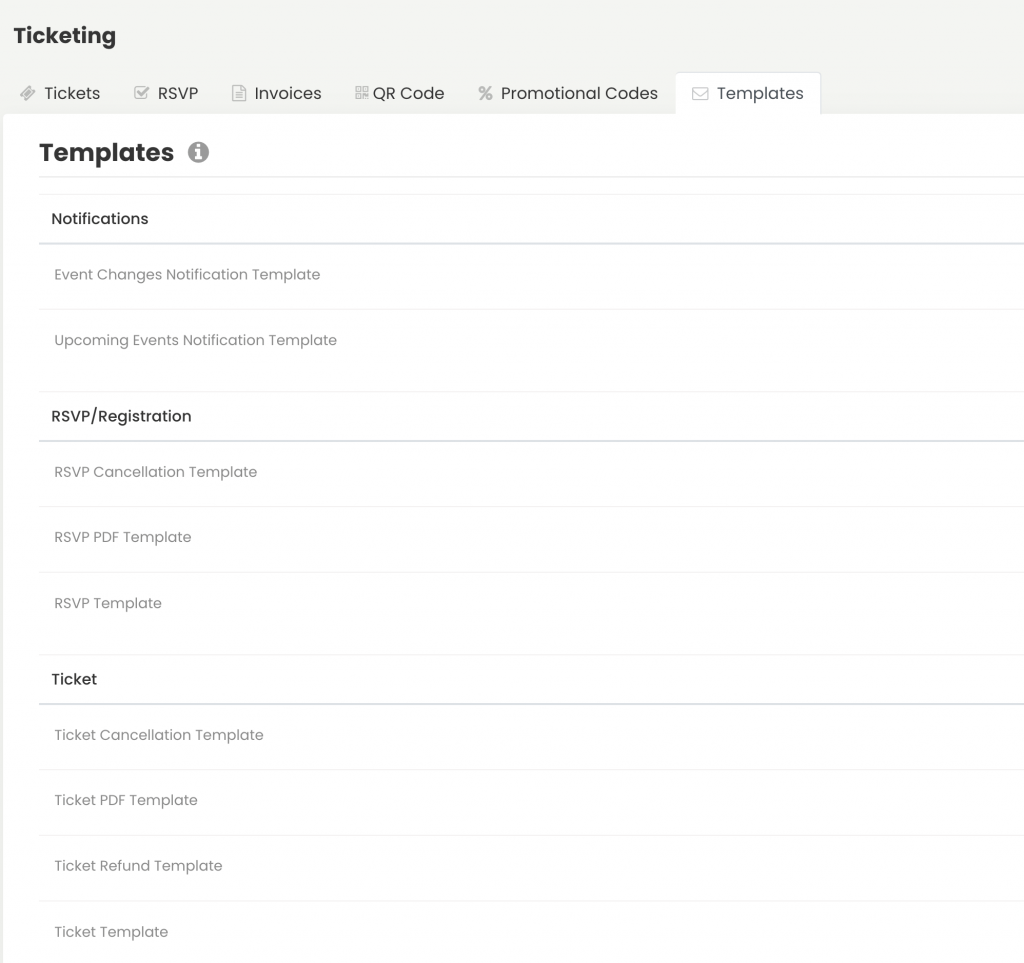Open Ticket Cancellation Template
Image resolution: width=1024 pixels, height=963 pixels.
[x=532, y=737]
